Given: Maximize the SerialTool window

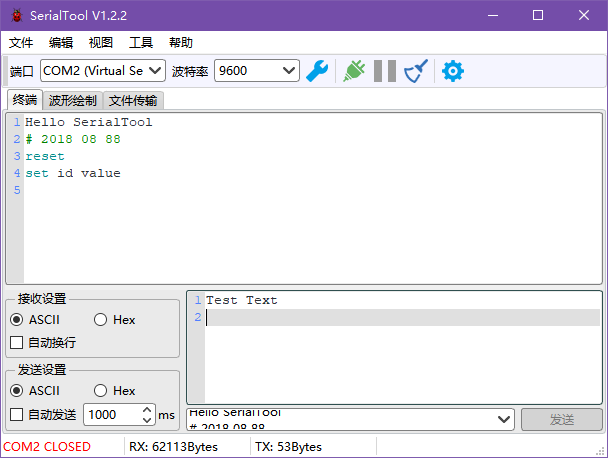Looking at the screenshot, I should tap(538, 16).
